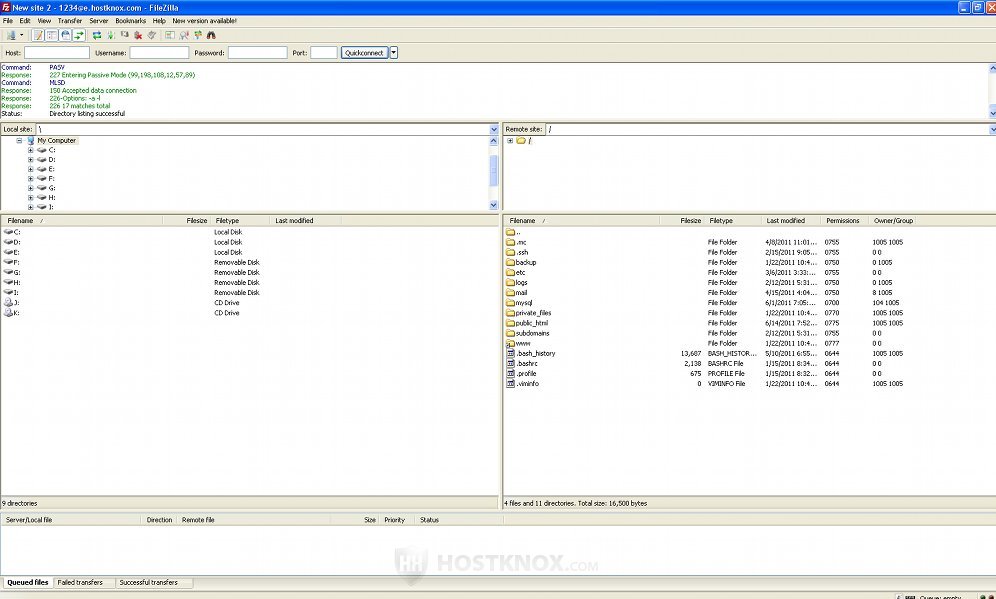Expand the remote root folder node
Screen dimensions: 996x599
[510, 140]
